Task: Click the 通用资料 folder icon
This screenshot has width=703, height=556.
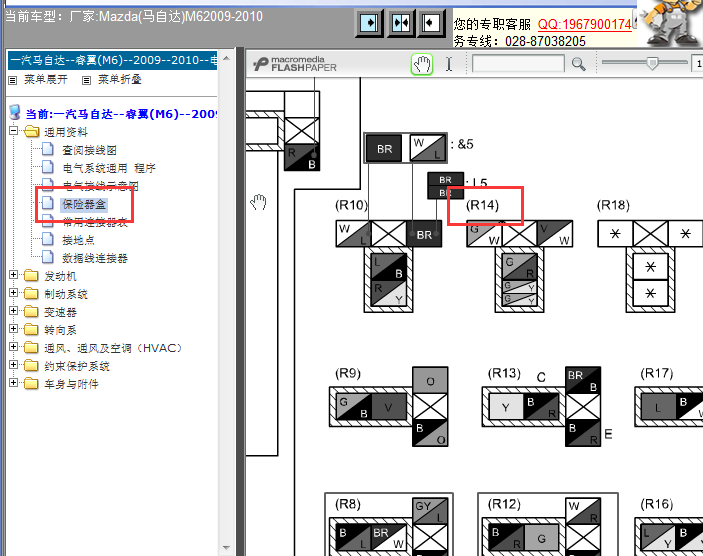Action: (31, 131)
